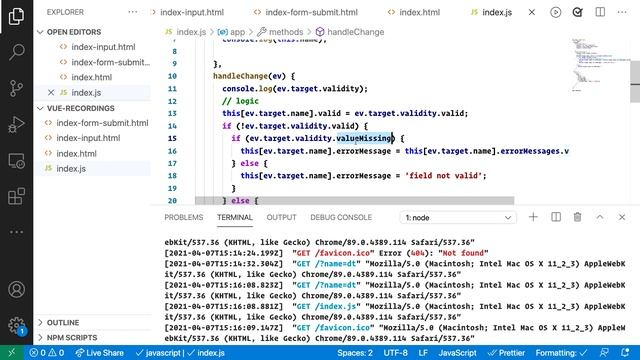640x360 pixels.
Task: Open editor More Actions menu
Action: point(622,12)
